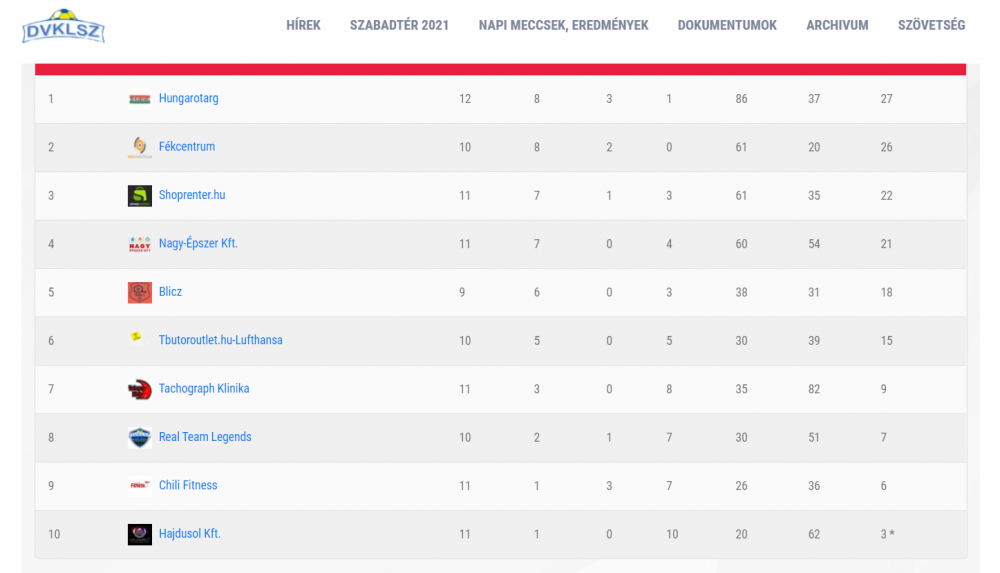Click the Tbutoroutlet.hu-Lufthansa yellow logo
1000x573 pixels.
(136, 336)
